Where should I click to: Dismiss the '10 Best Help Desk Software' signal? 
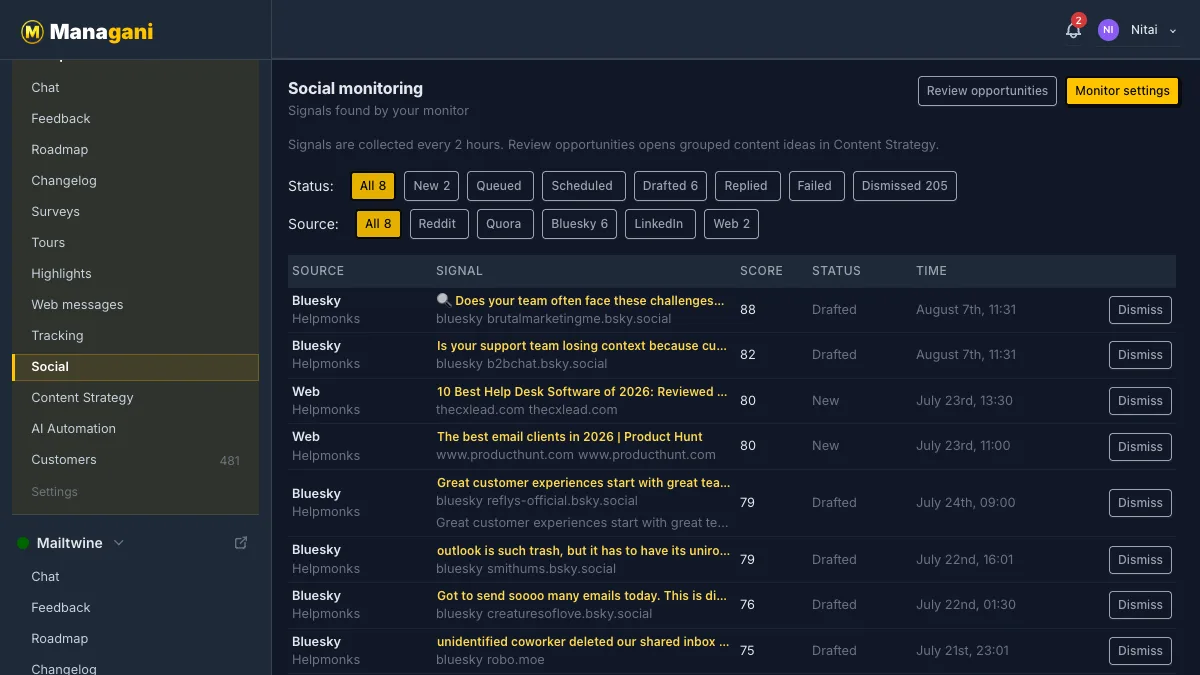pos(1140,401)
